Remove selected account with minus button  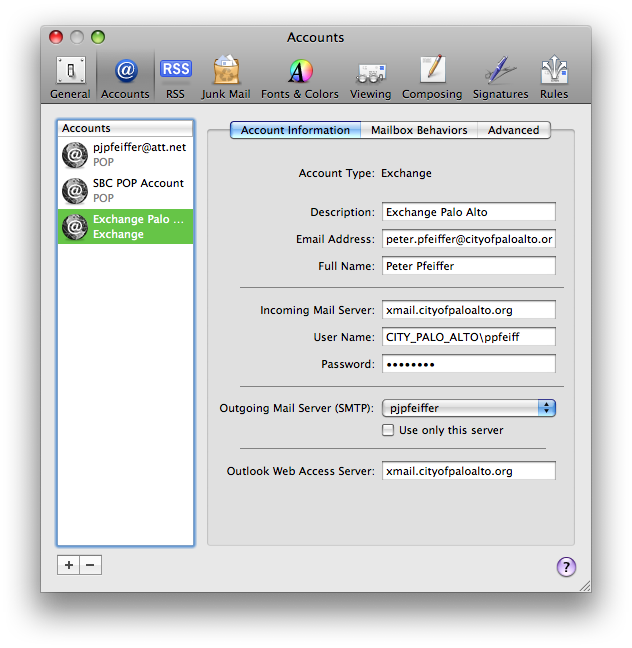point(90,565)
